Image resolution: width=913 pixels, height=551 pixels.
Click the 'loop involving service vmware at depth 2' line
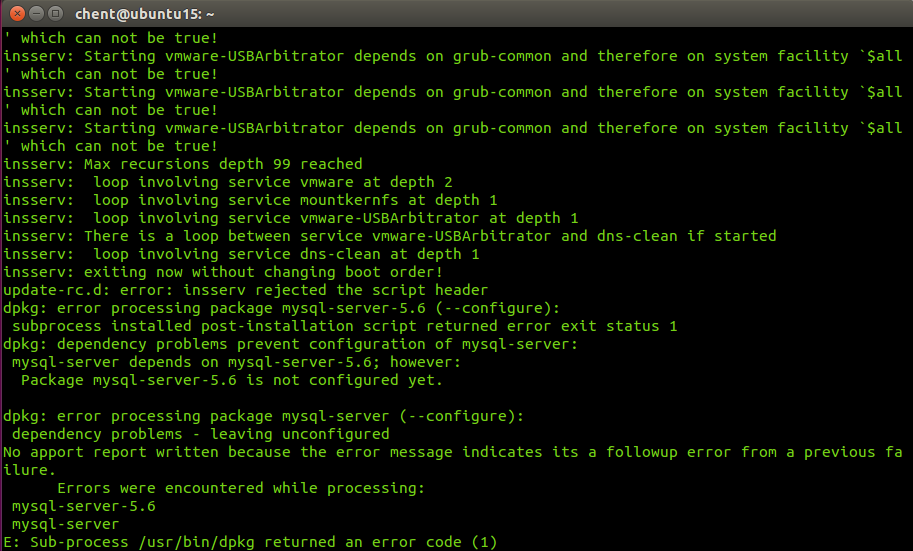coord(228,182)
